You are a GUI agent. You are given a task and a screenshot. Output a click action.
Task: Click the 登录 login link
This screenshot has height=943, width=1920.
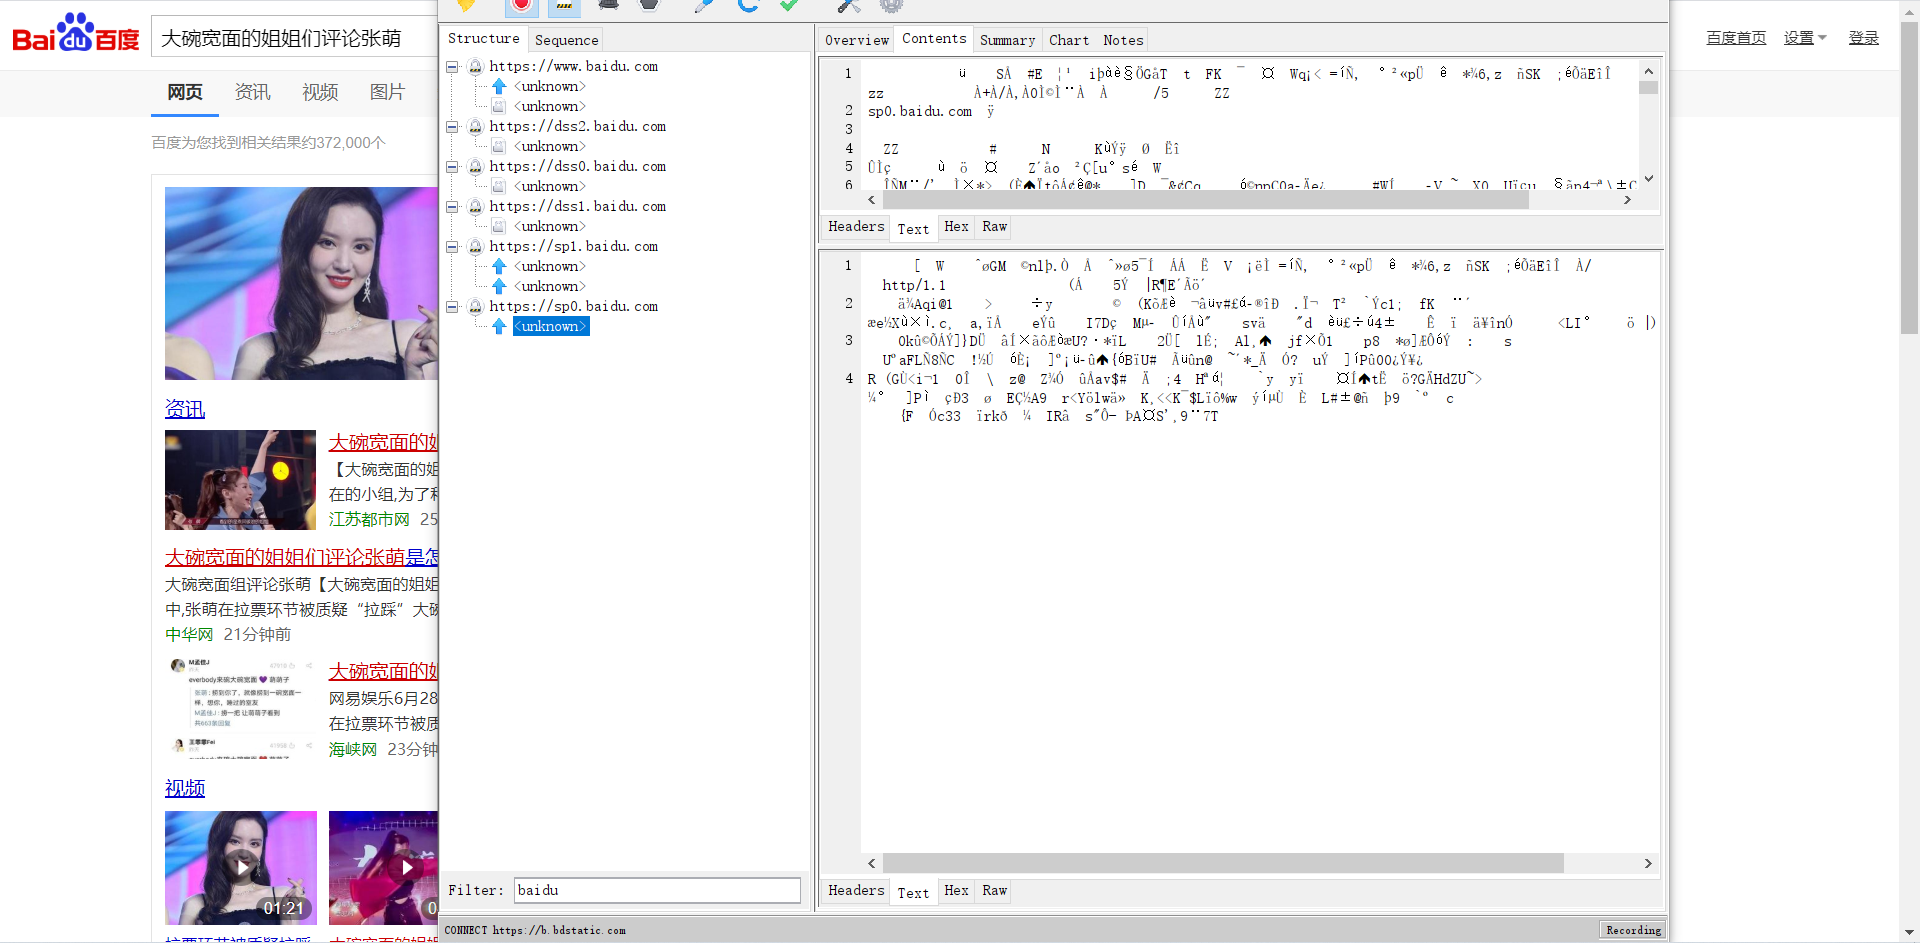[1863, 37]
